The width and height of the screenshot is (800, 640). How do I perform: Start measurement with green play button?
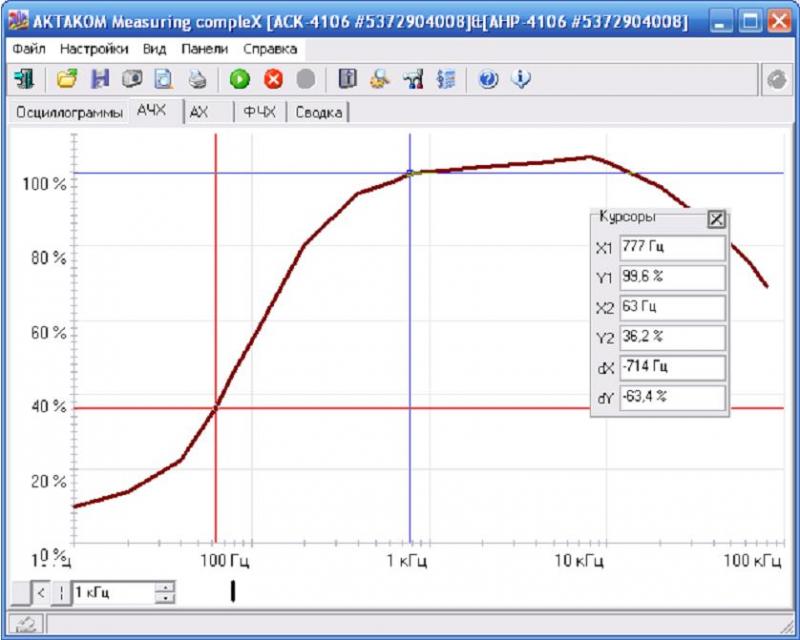pos(240,80)
